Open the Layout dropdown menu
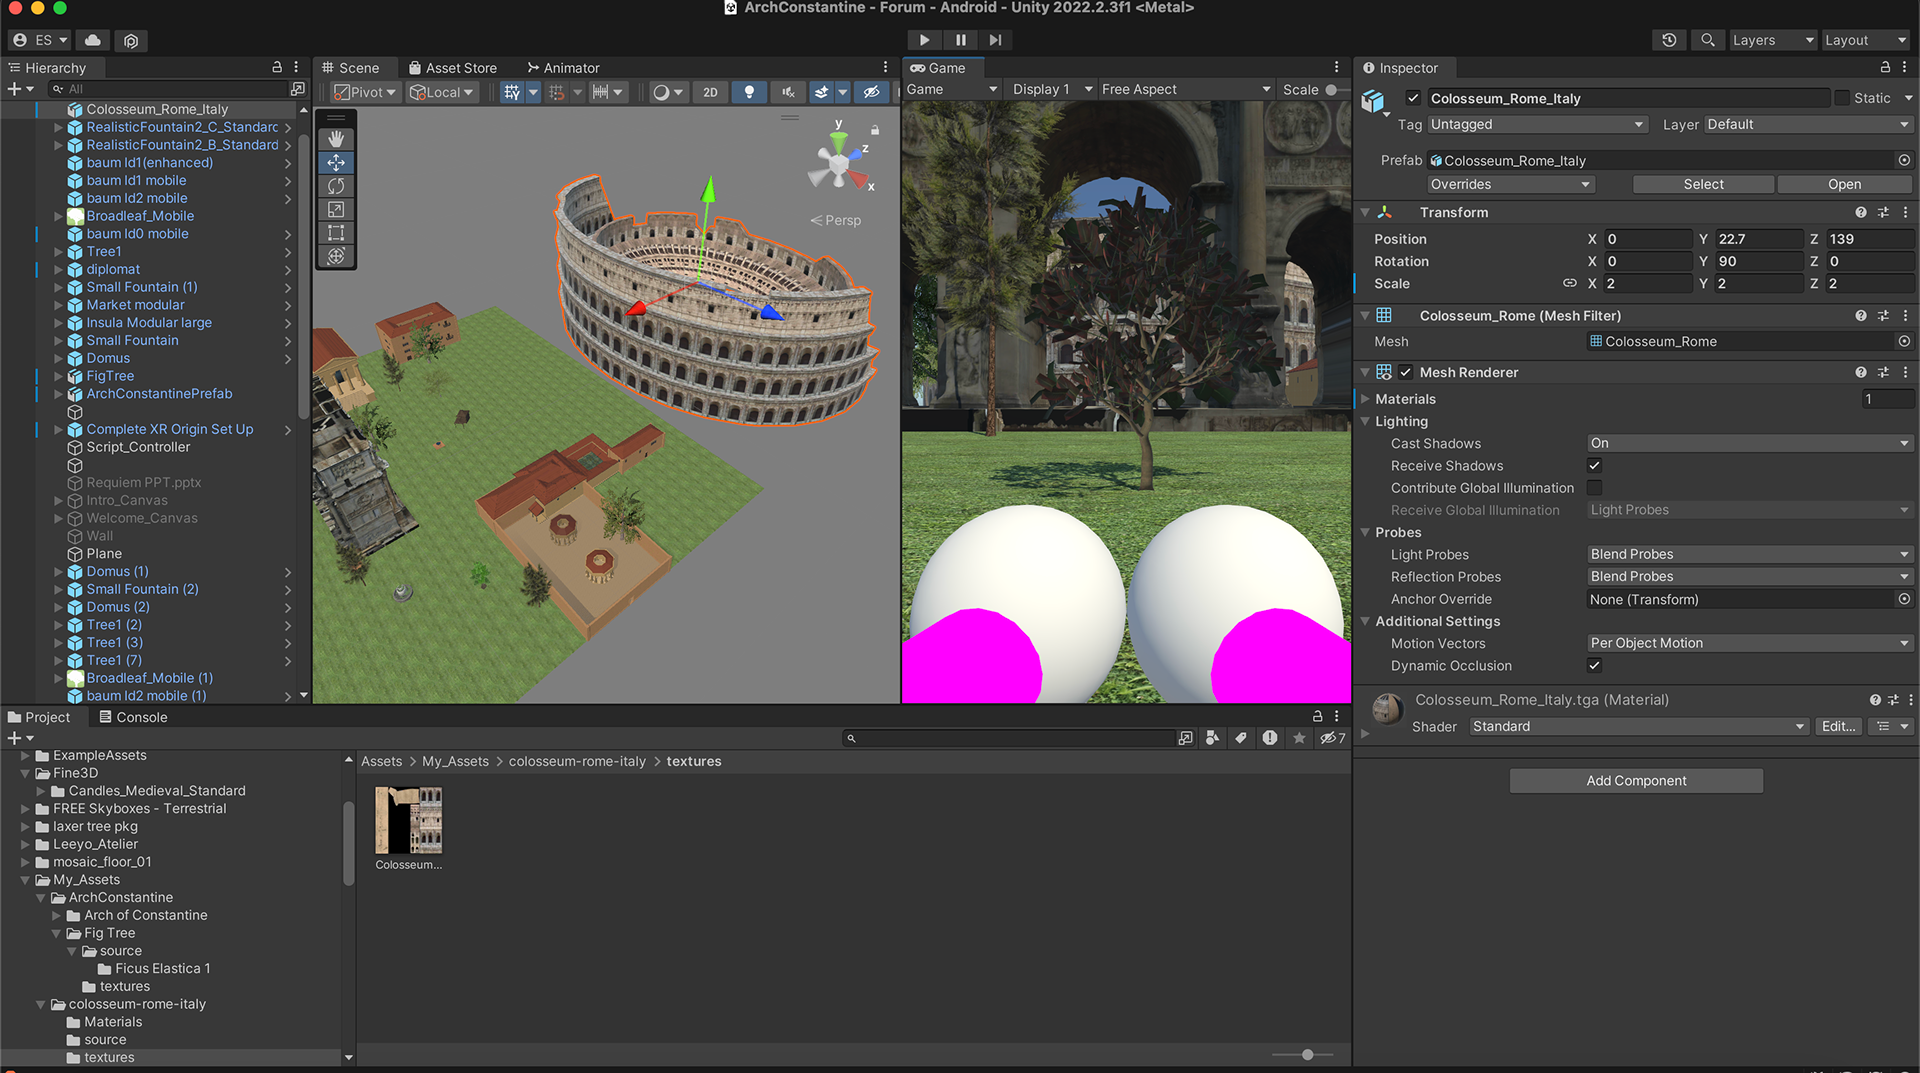This screenshot has width=1920, height=1073. coord(1865,40)
